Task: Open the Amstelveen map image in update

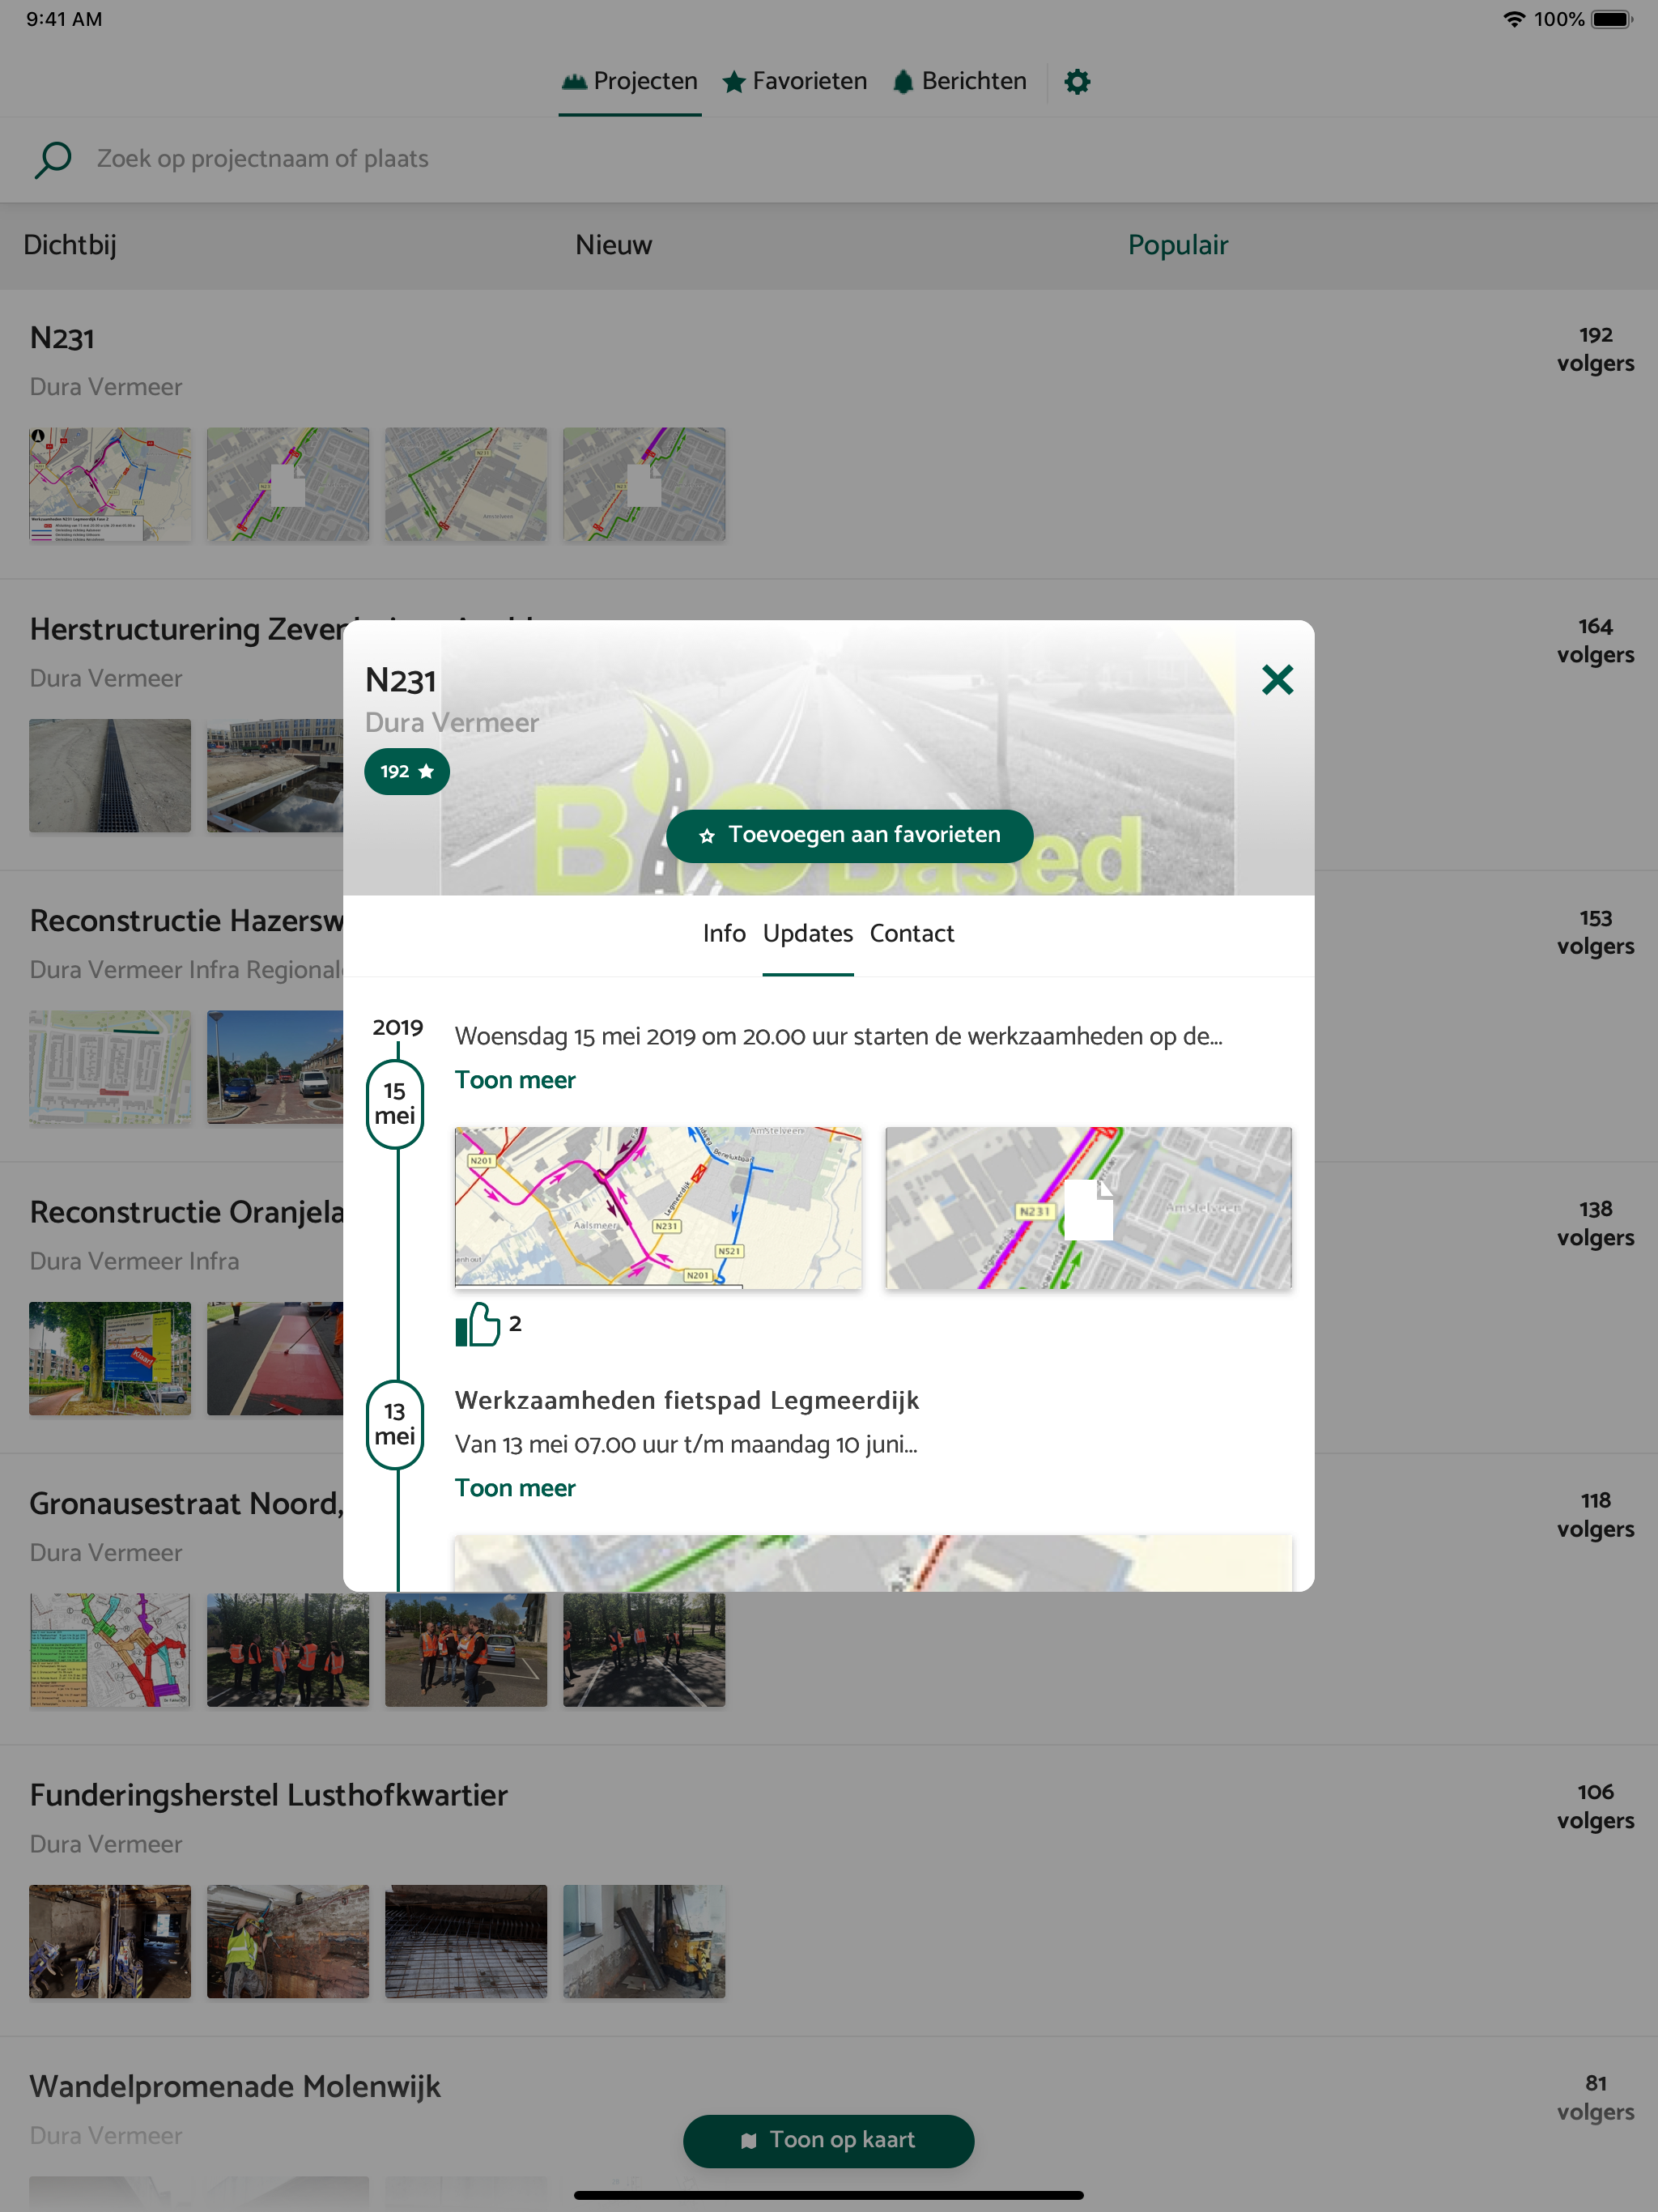Action: click(1089, 1208)
